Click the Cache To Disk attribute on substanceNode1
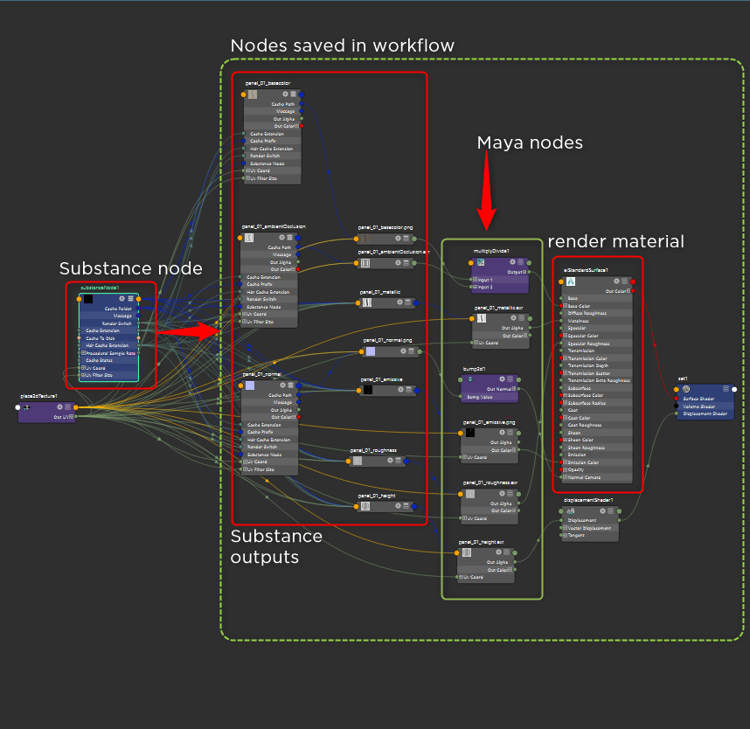750x729 pixels. [x=100, y=338]
